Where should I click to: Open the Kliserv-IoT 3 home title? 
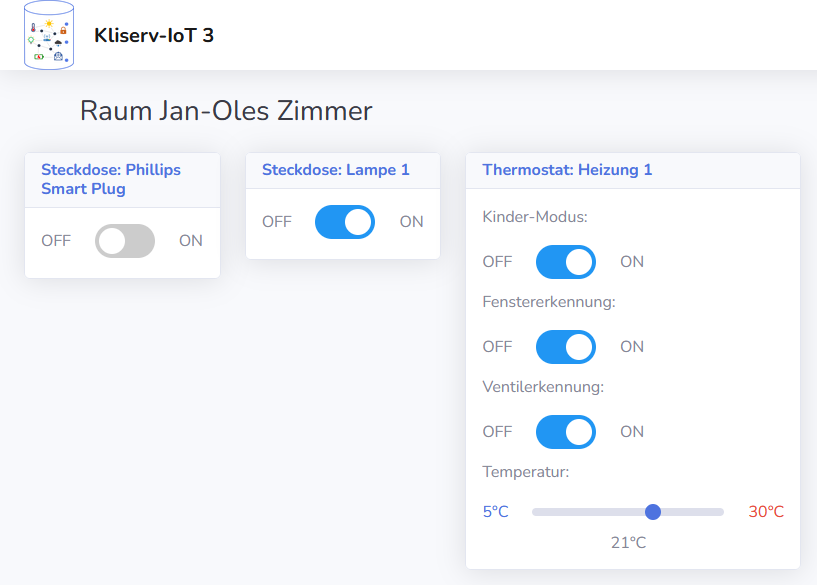pos(154,35)
